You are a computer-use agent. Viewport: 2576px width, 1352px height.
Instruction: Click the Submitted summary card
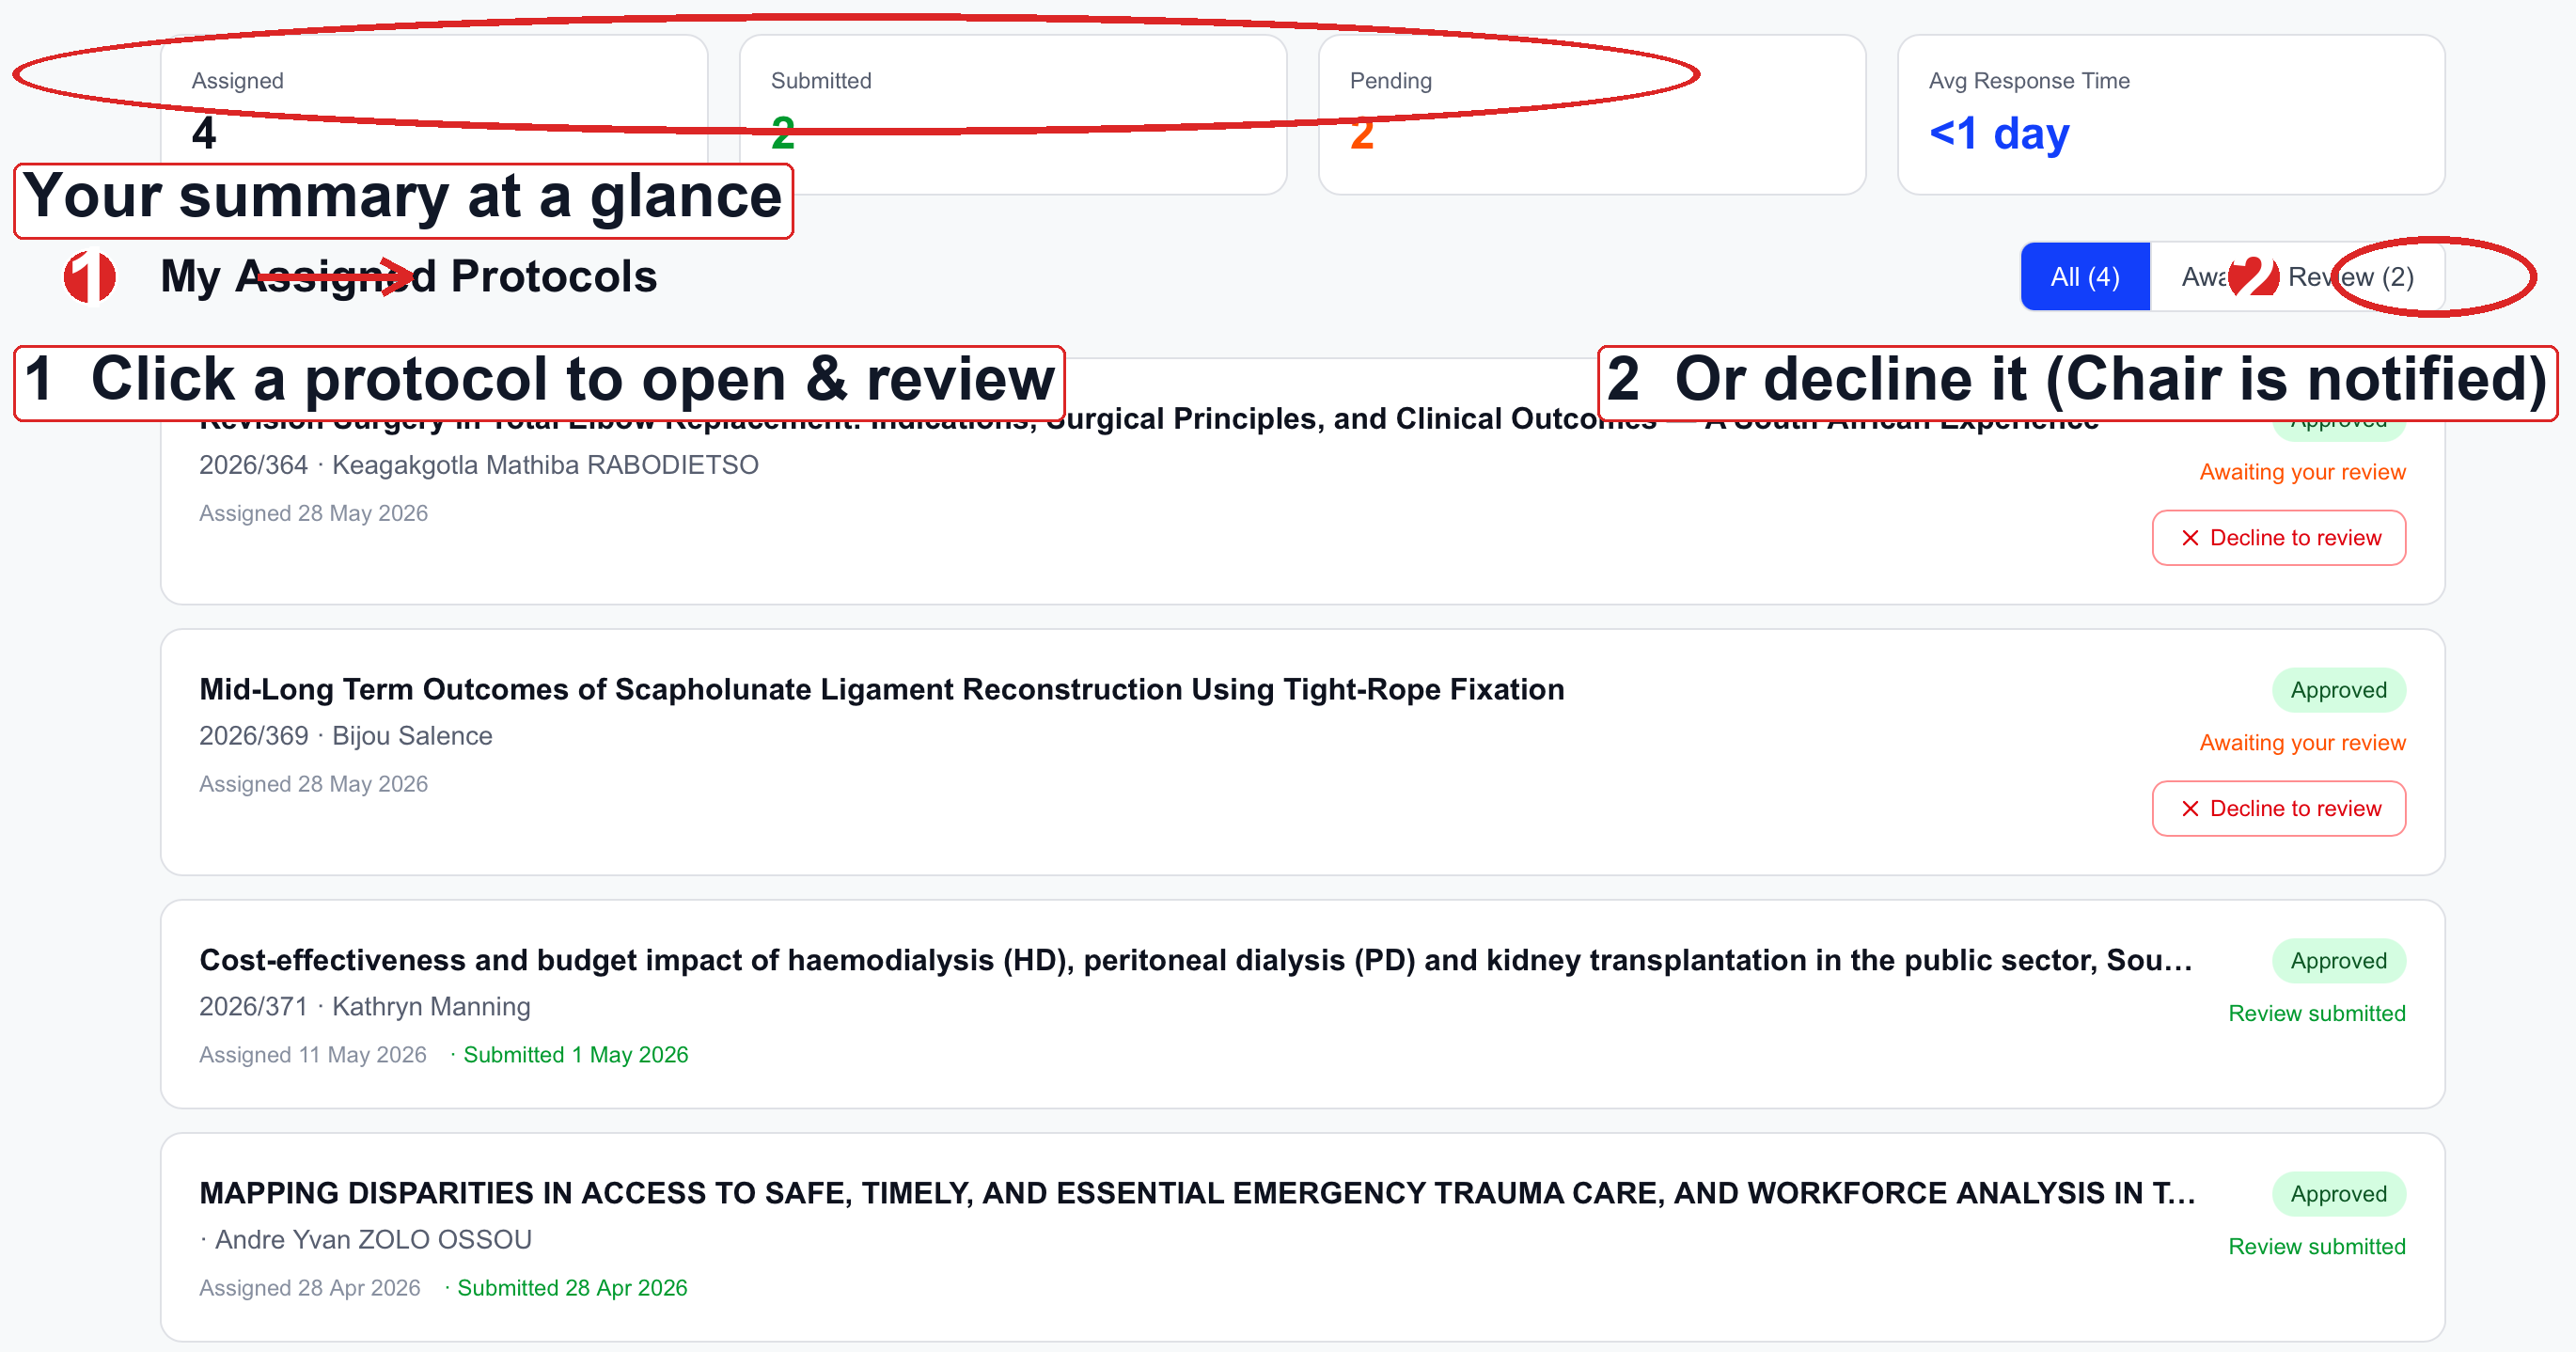pyautogui.click(x=1012, y=115)
